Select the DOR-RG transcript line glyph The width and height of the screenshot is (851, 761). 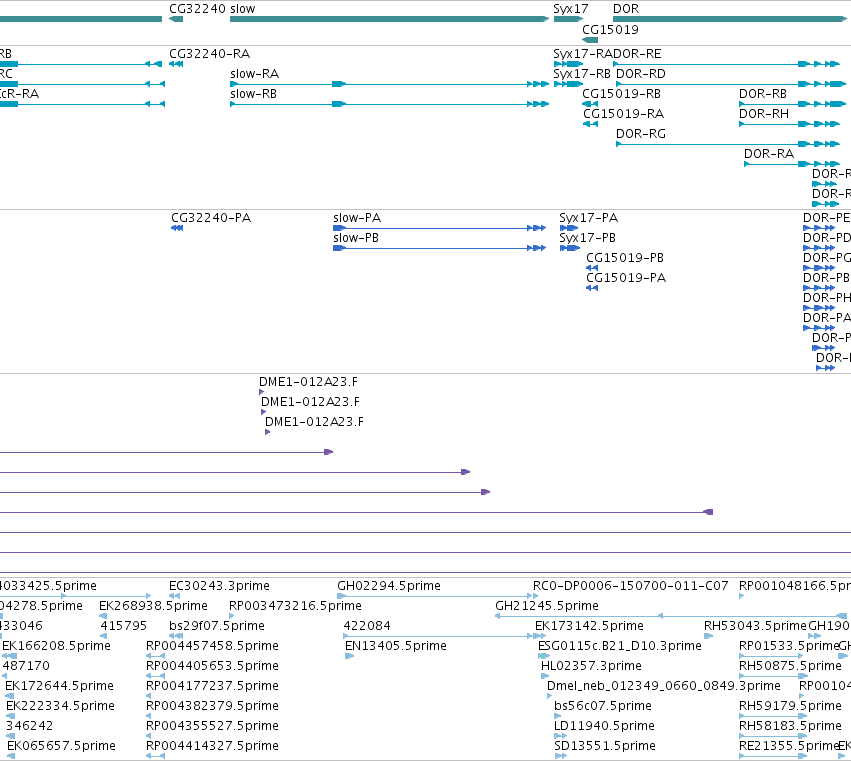728,144
